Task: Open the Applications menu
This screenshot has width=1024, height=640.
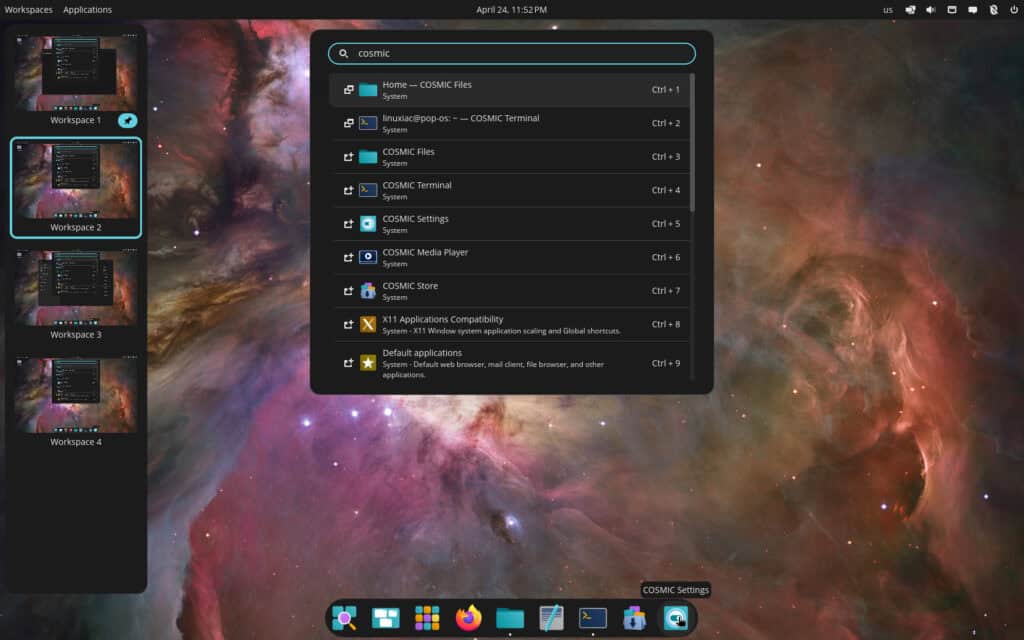Action: tap(88, 9)
